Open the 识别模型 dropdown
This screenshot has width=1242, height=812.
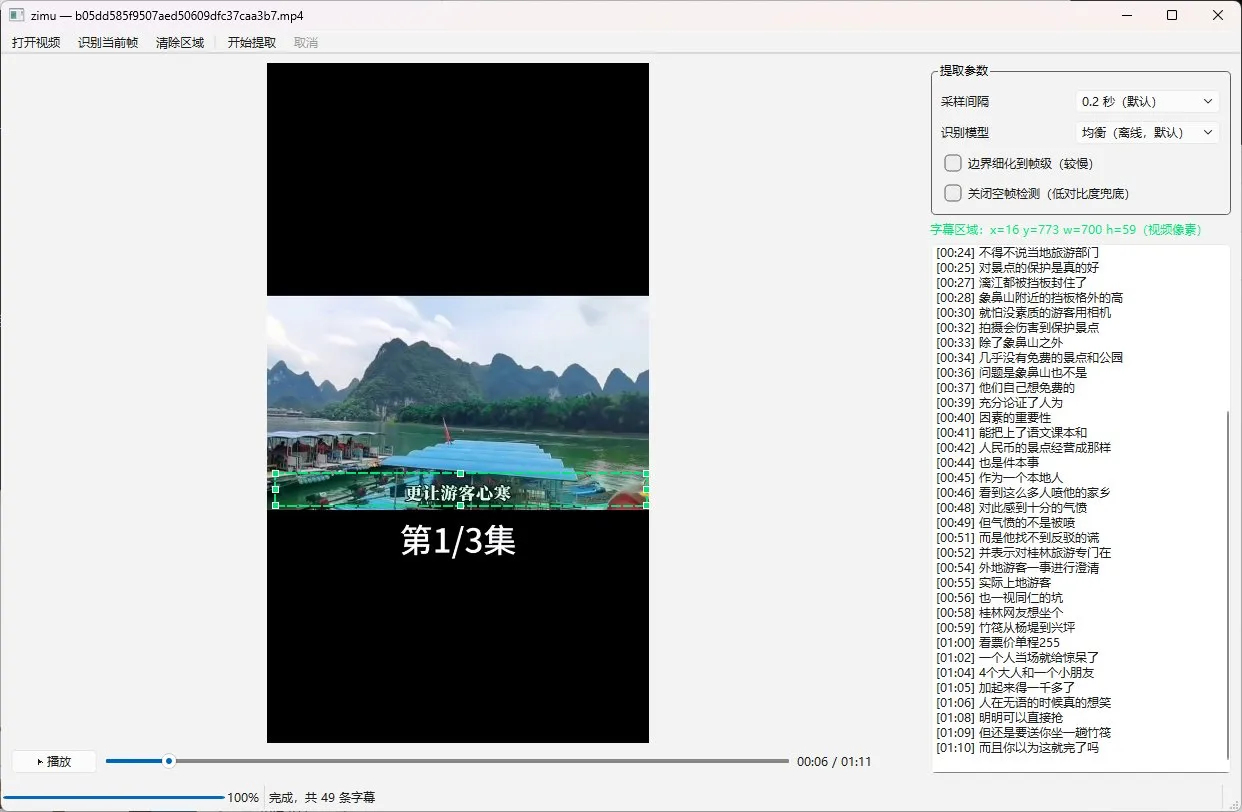tap(1147, 132)
